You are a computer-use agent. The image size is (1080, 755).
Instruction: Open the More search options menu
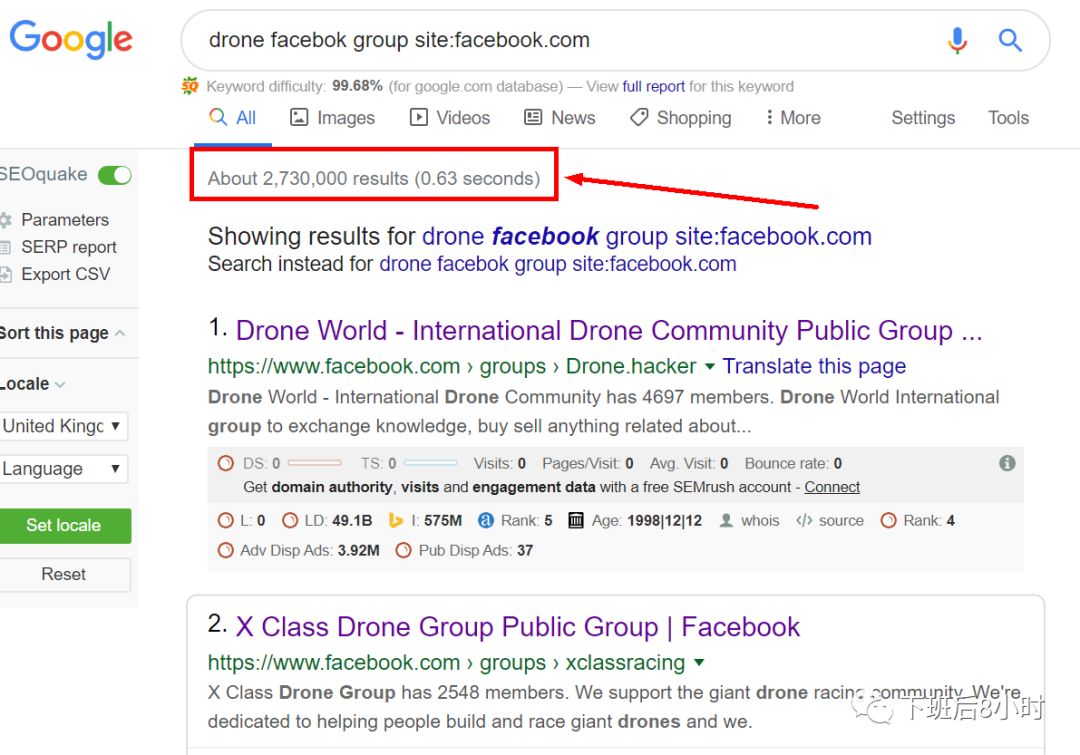(793, 118)
